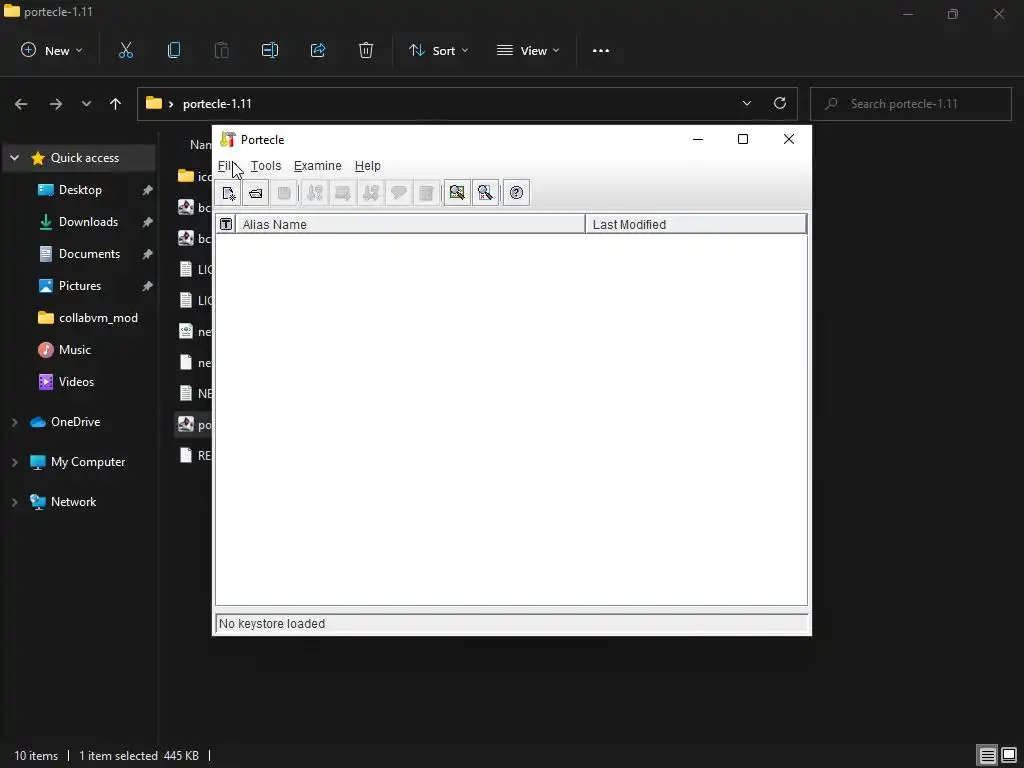This screenshot has height=768, width=1024.
Task: Select the 'RE' file icon in Explorer
Action: [186, 455]
